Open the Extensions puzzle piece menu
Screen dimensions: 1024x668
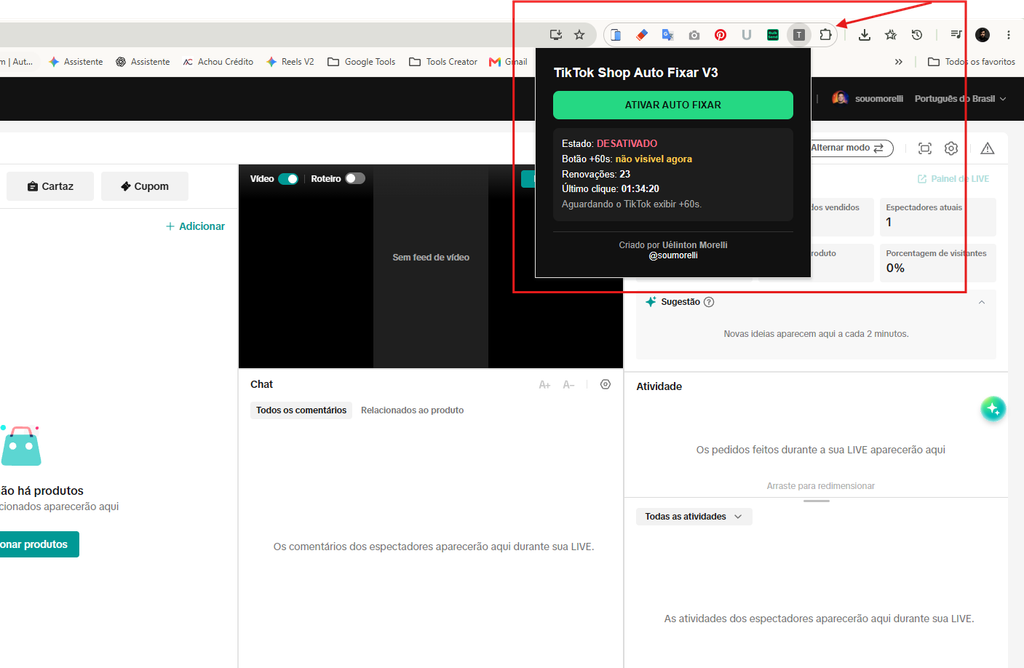(825, 35)
